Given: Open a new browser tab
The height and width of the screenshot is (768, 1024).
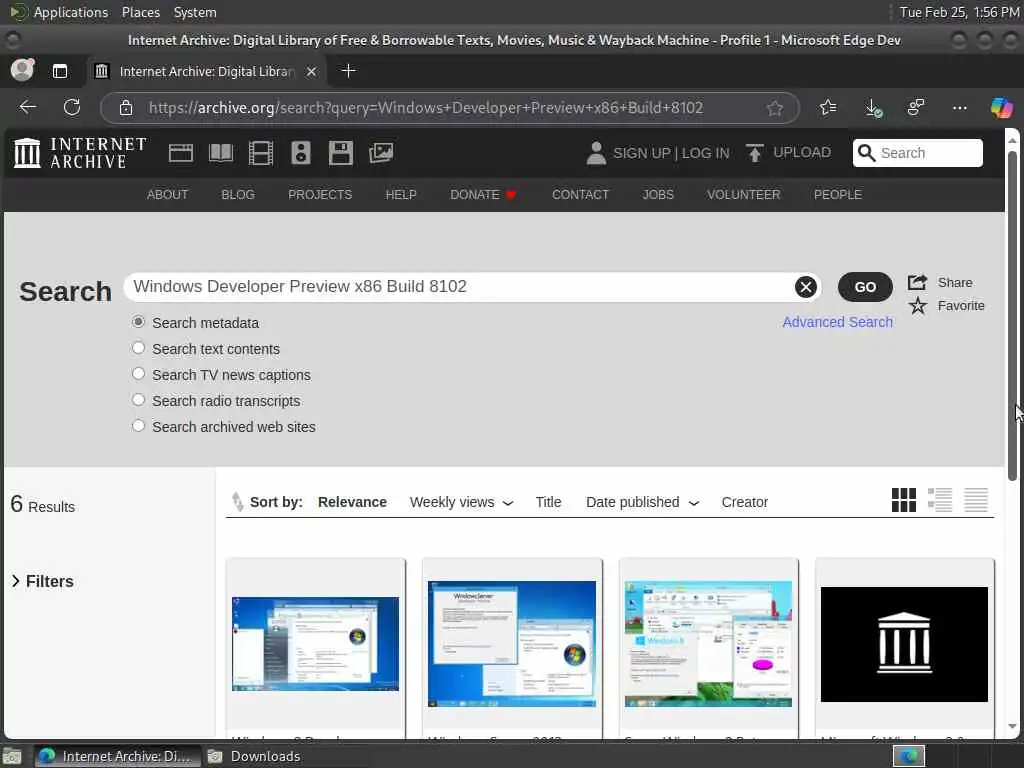Looking at the screenshot, I should tap(349, 71).
